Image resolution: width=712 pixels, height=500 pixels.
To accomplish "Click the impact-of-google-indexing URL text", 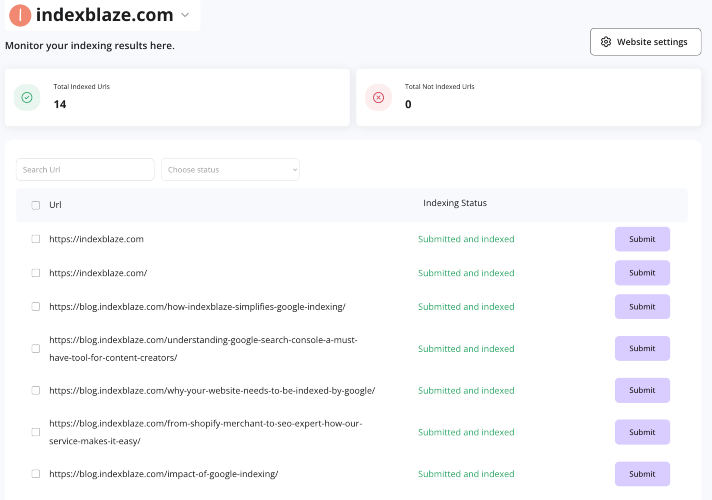I will tap(163, 474).
